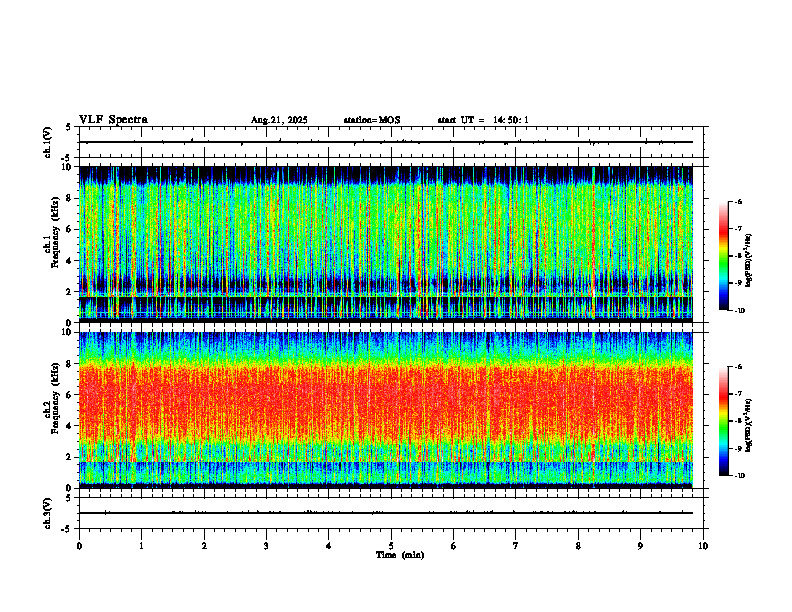Click time axis tick label '3'
The width and height of the screenshot is (792, 612).
click(x=266, y=546)
